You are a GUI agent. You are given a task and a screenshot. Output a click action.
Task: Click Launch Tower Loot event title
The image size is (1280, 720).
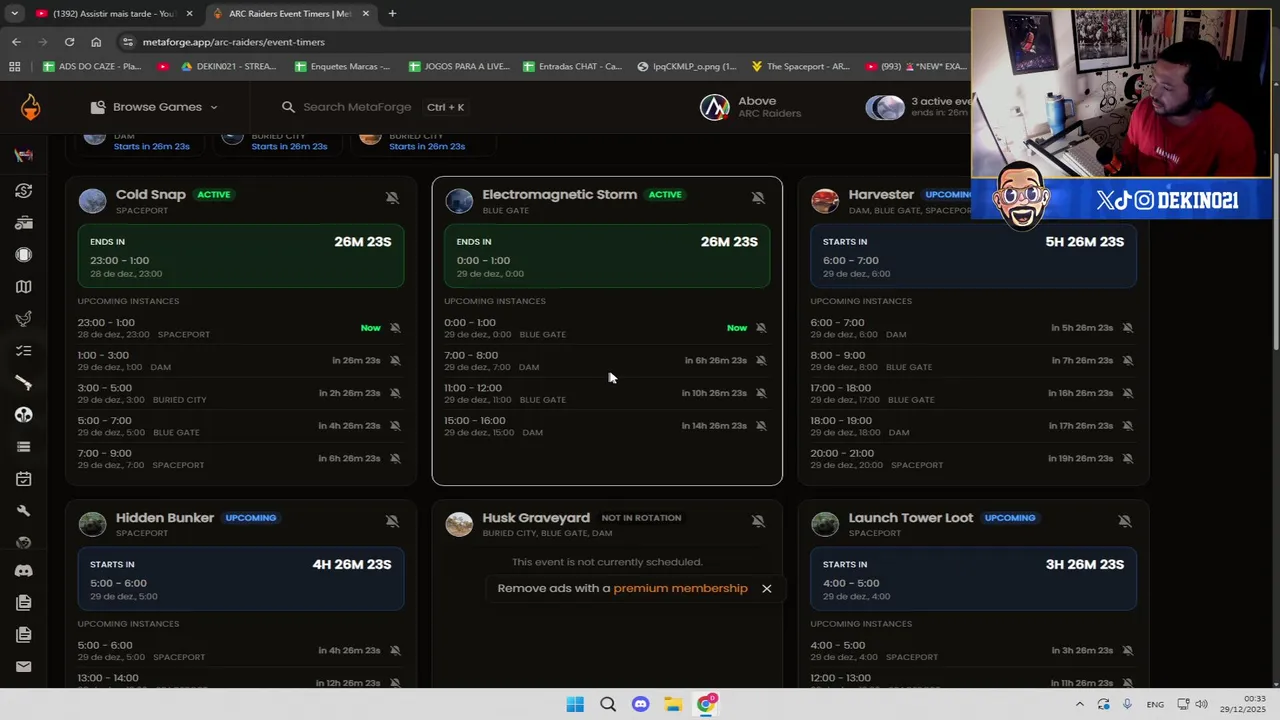(911, 517)
